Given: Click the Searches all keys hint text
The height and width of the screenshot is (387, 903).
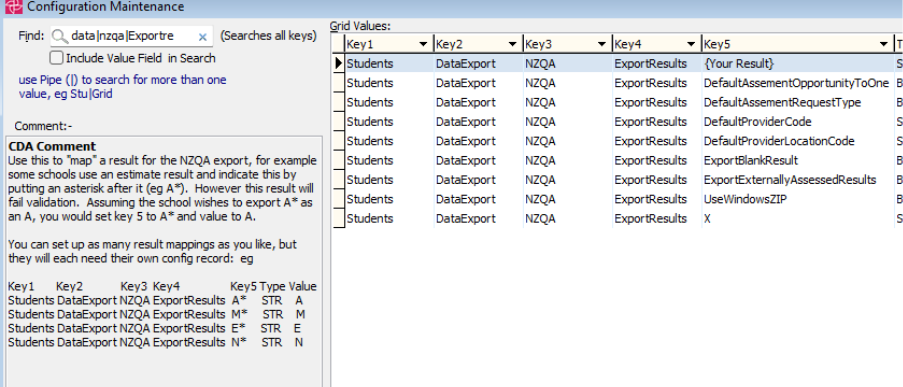Looking at the screenshot, I should (x=269, y=36).
